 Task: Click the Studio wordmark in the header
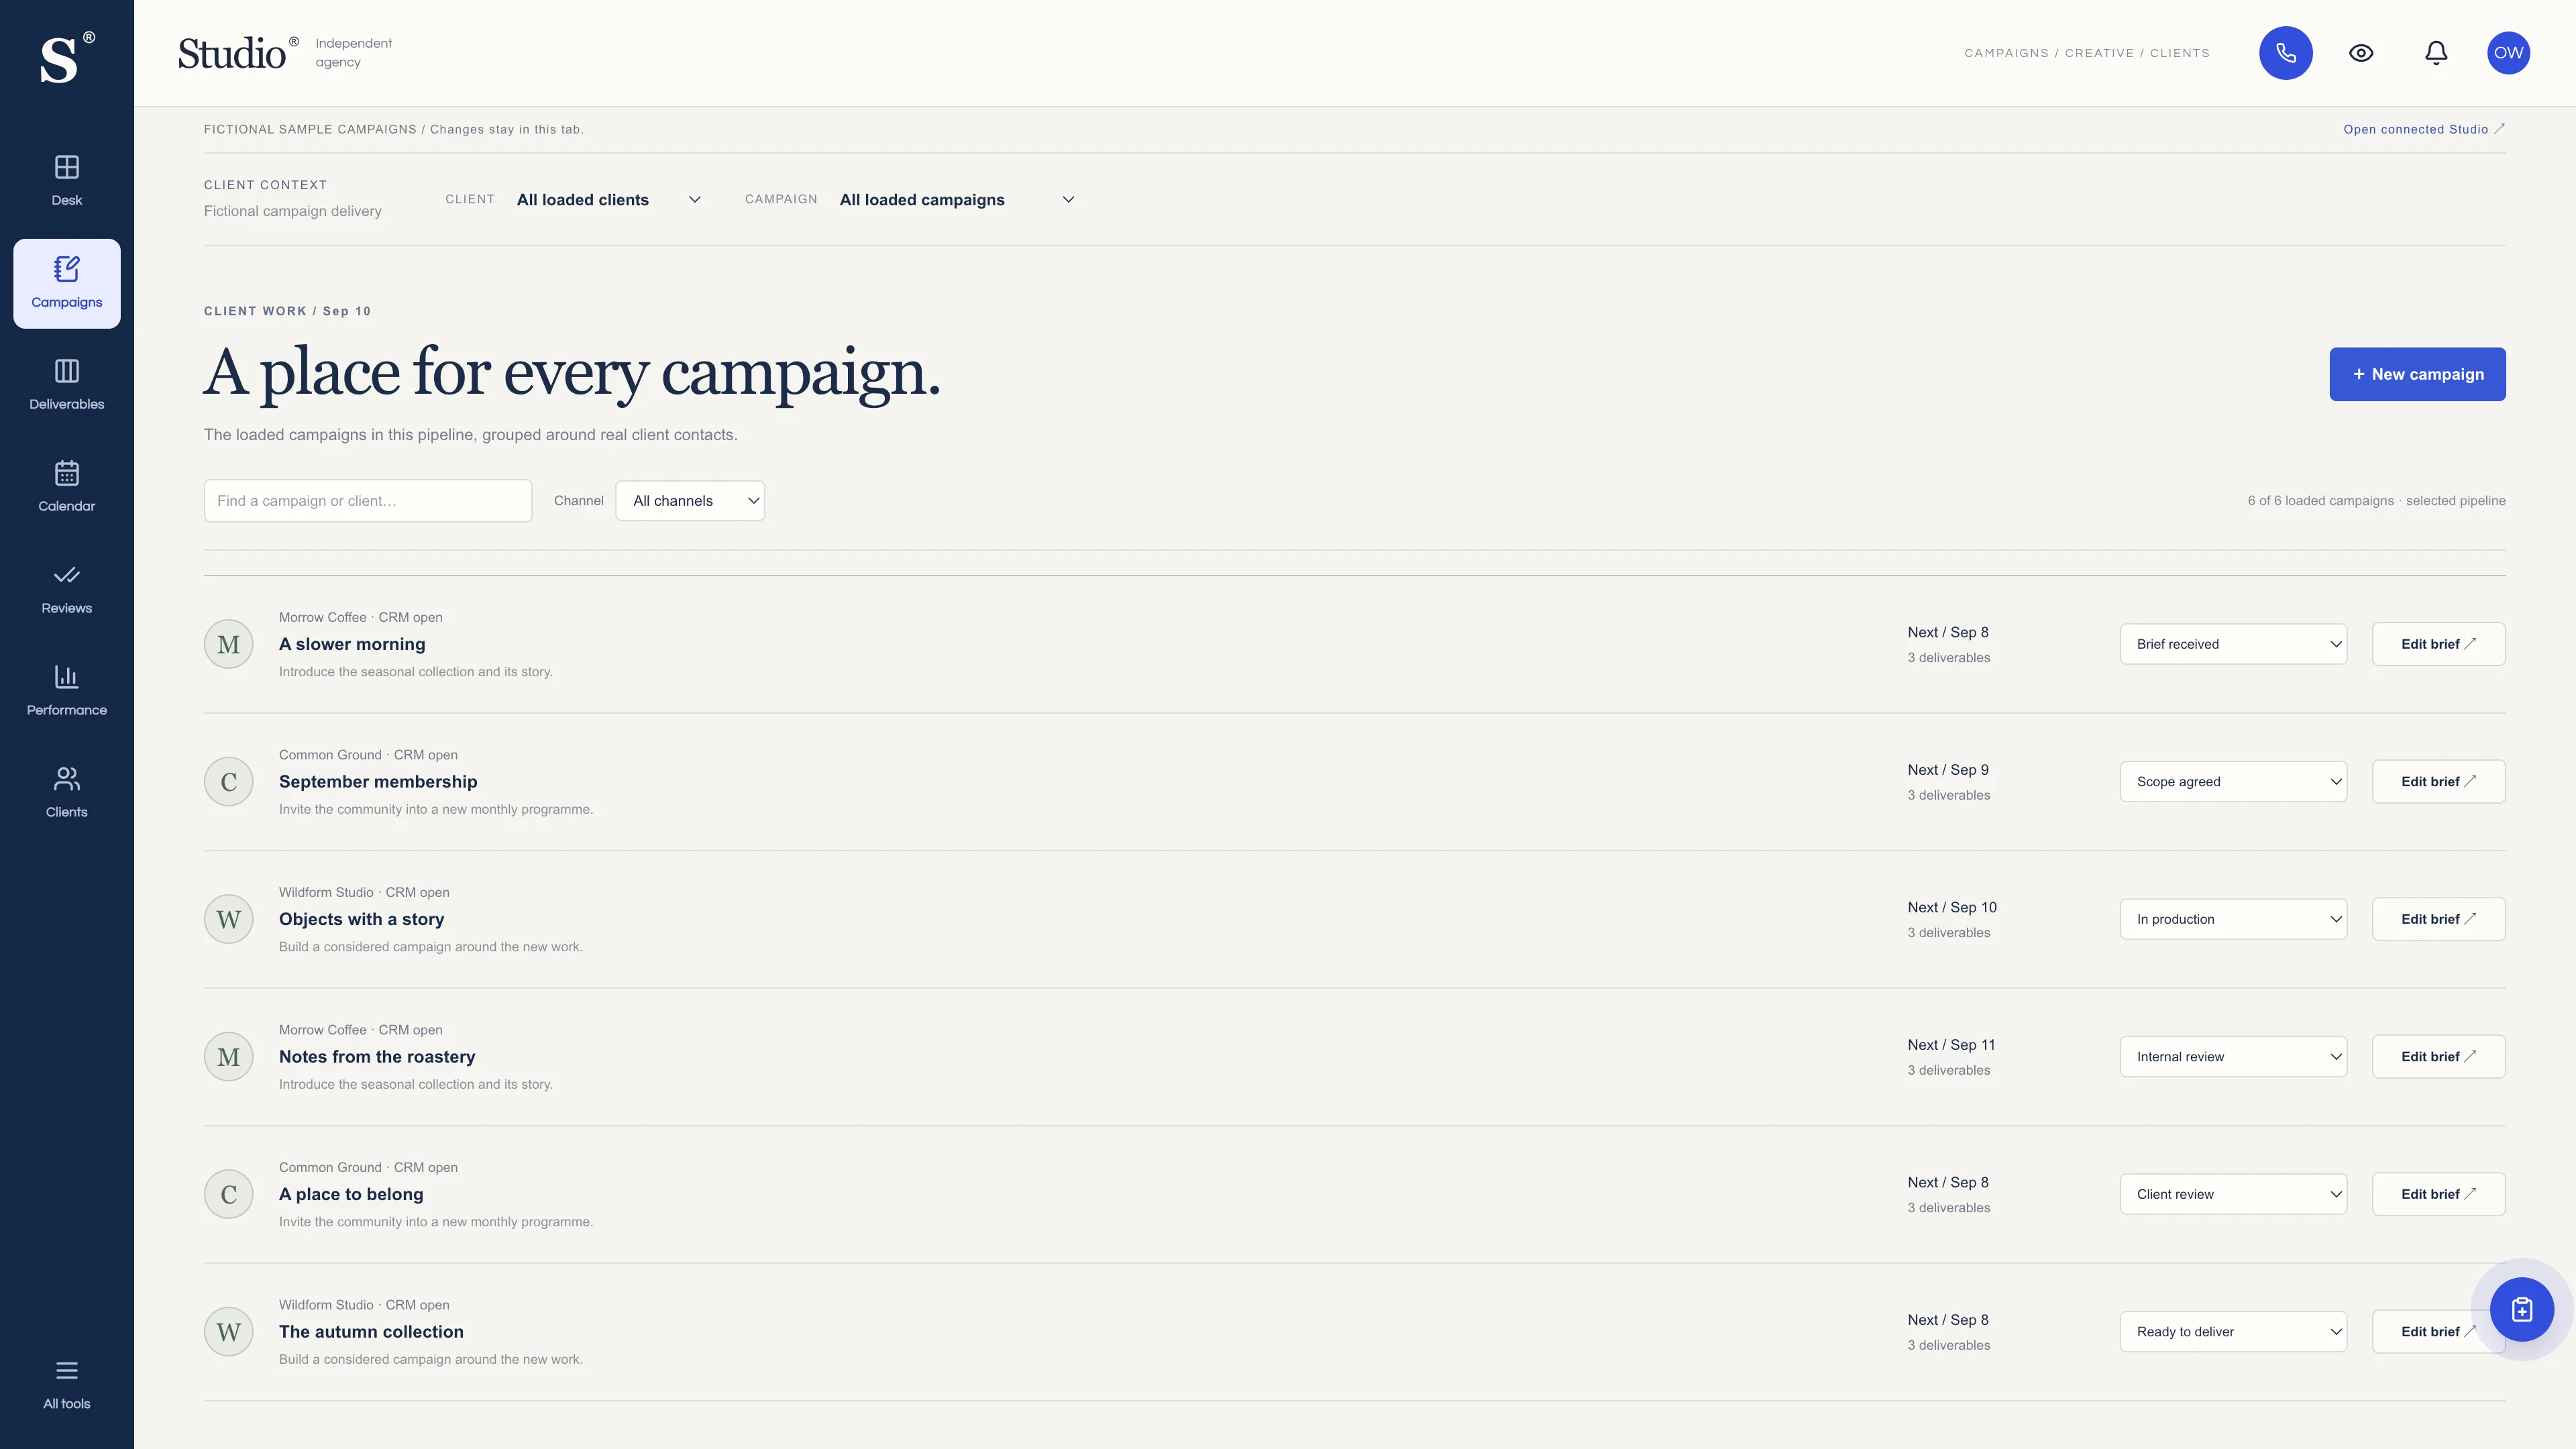click(238, 53)
